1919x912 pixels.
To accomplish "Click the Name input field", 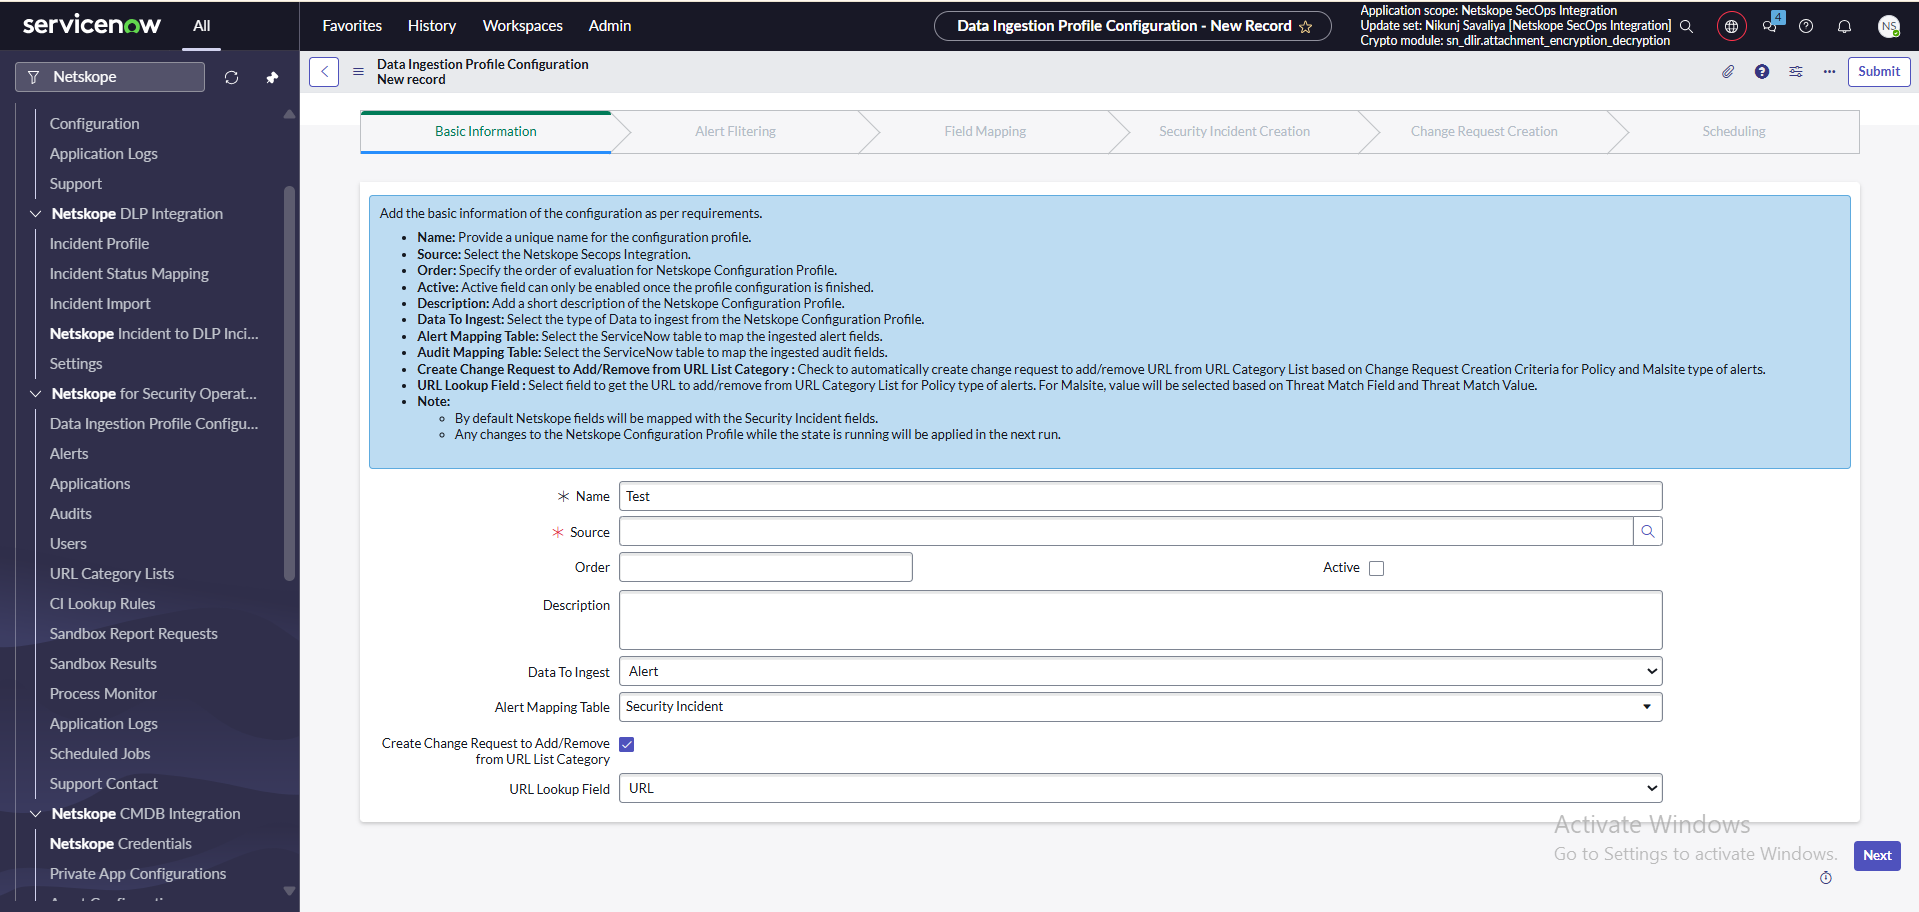I will pos(1141,497).
